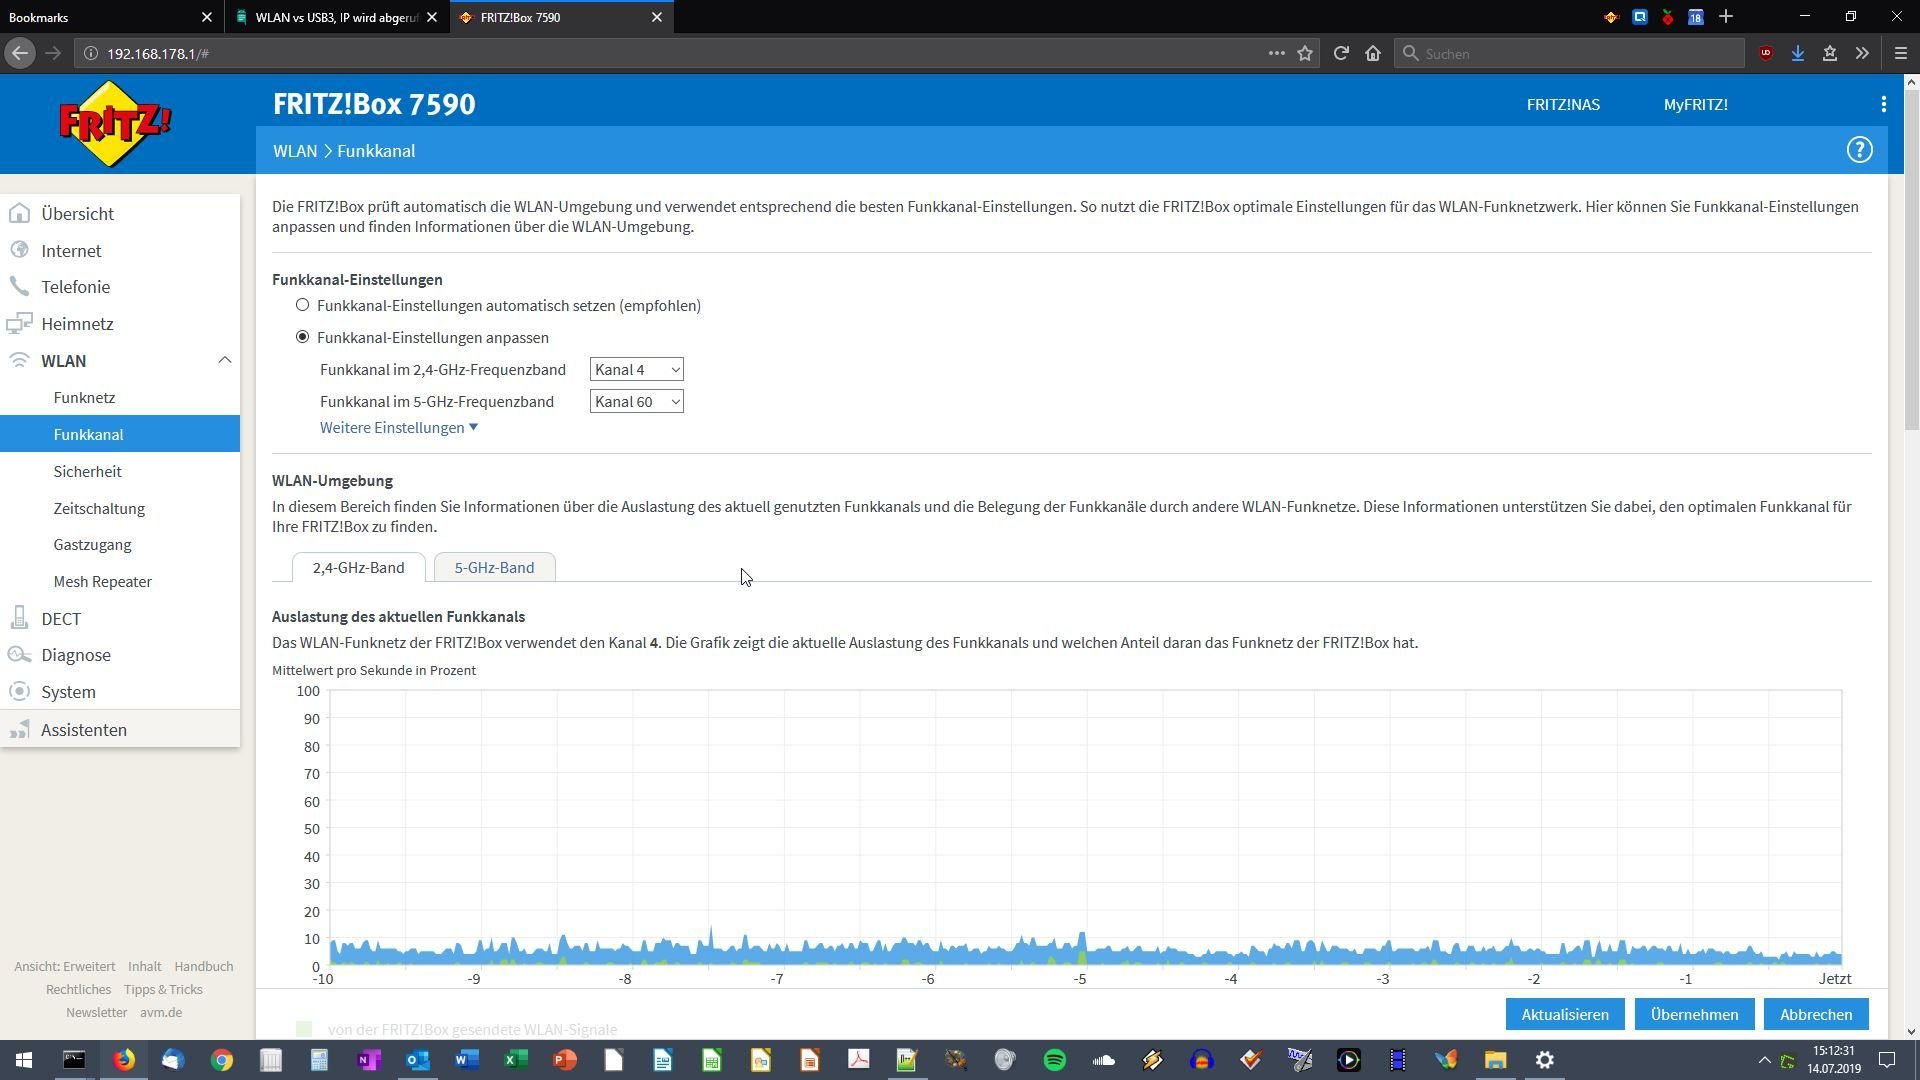Open page actions three-dot menu in address bar

1276,53
